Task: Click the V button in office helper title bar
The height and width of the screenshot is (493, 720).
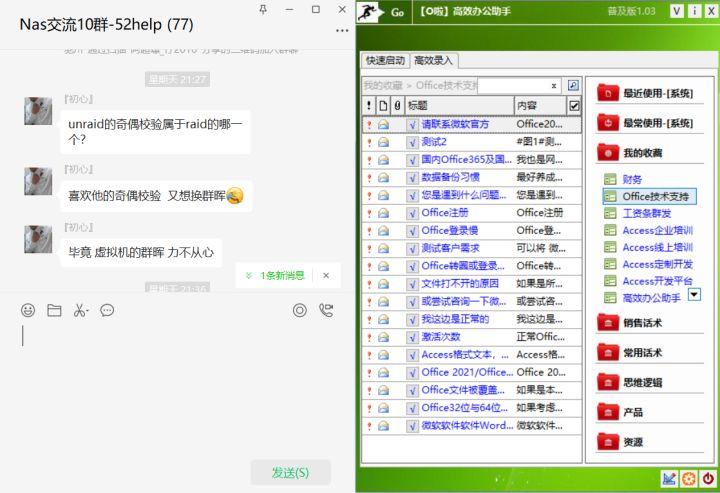Action: coord(676,11)
